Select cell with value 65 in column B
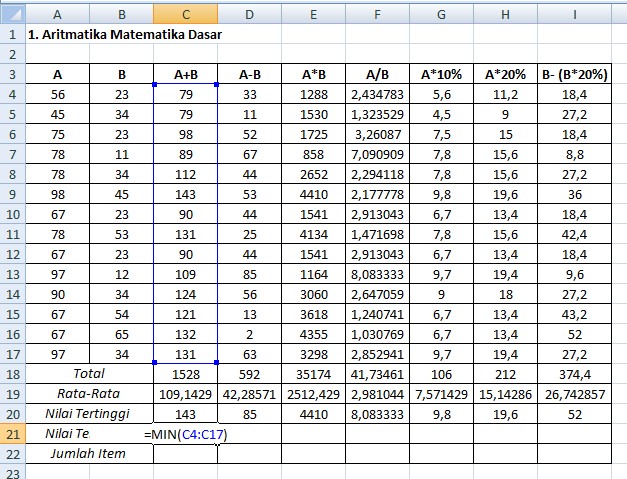 tap(122, 334)
